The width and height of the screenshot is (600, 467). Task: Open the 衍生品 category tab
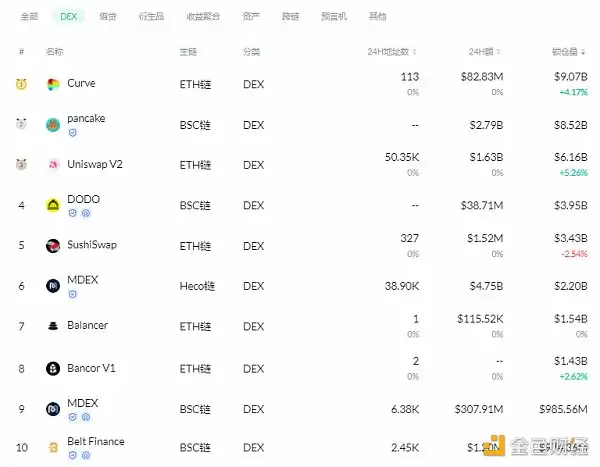tap(151, 17)
